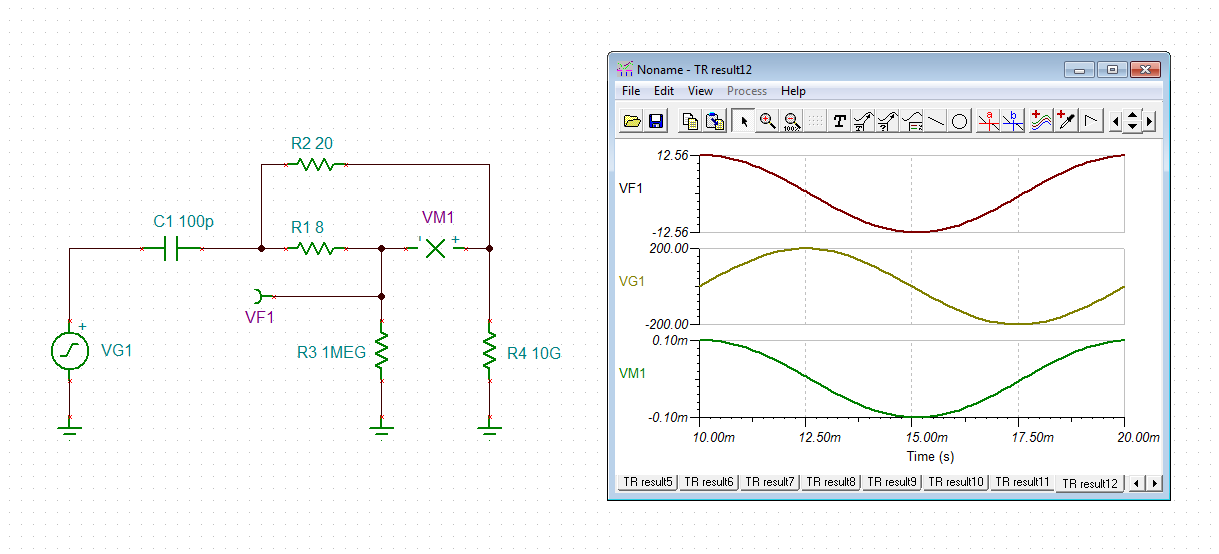Click the 12.56 axis value
Screen dimensions: 1219x554
tap(672, 155)
